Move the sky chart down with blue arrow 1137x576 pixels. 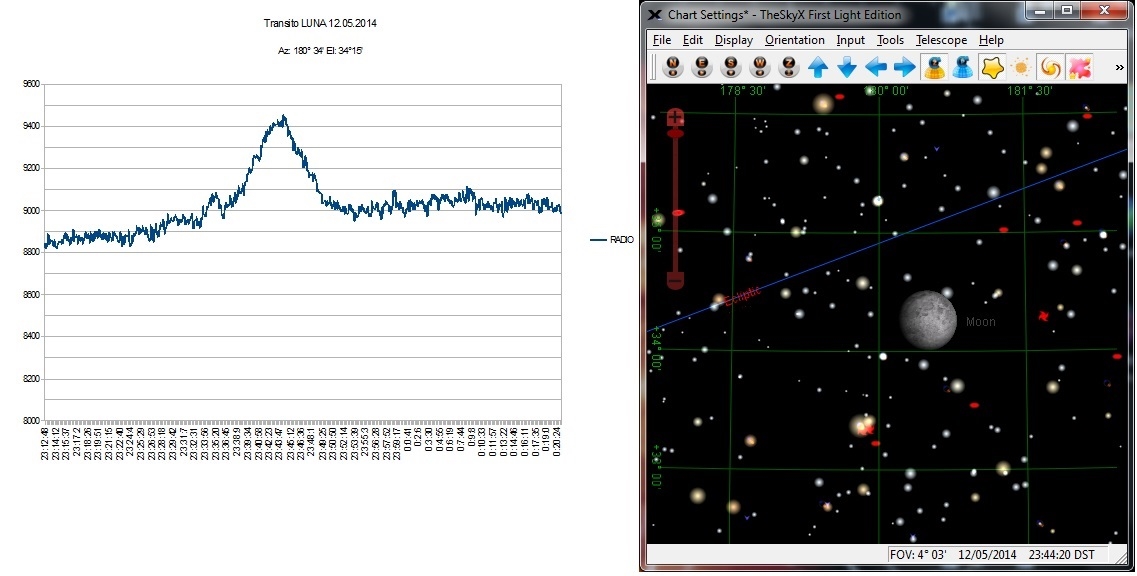(847, 67)
